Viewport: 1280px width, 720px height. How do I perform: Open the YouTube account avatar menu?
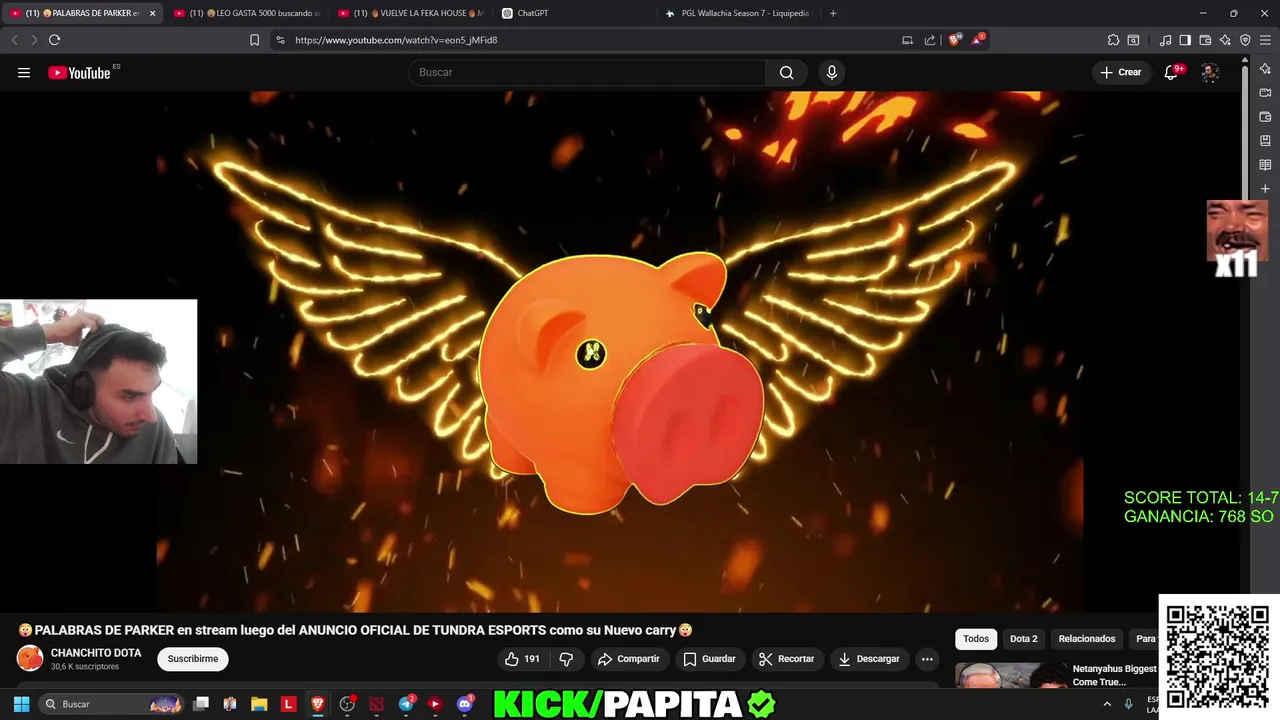(x=1209, y=72)
